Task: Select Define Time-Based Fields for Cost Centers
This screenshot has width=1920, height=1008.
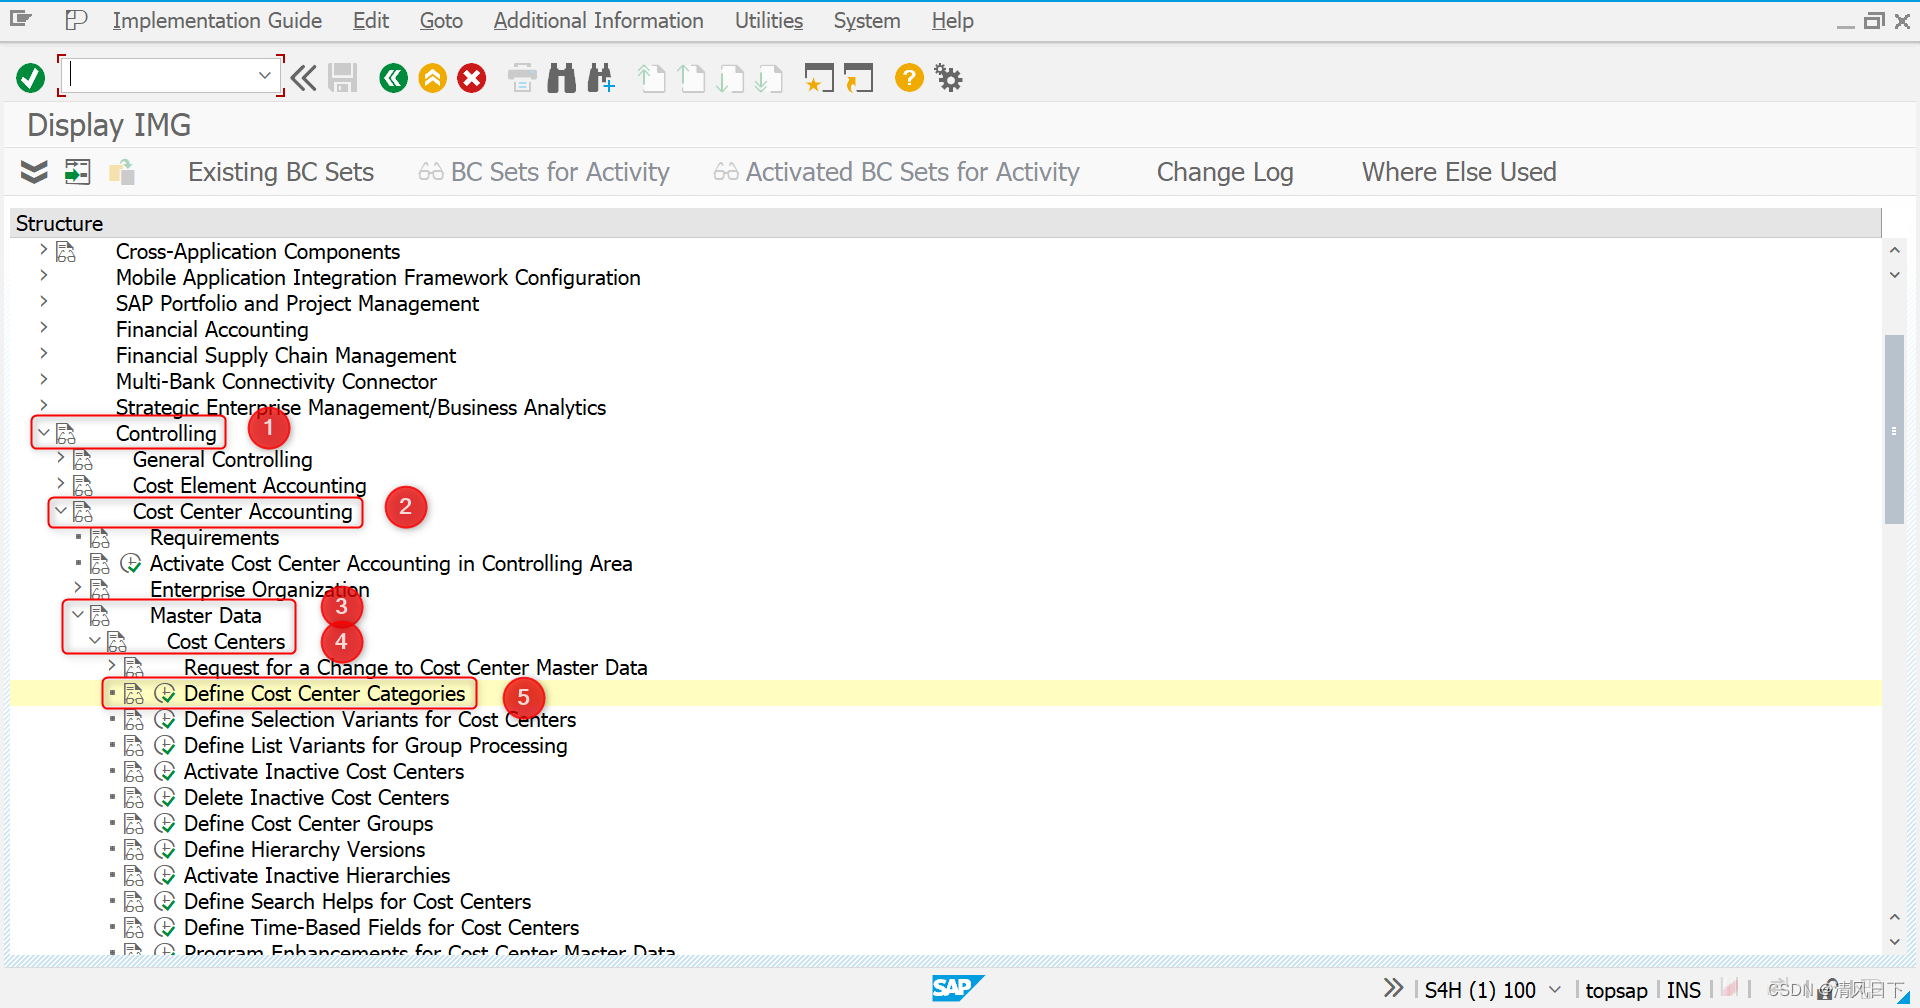Action: click(x=381, y=927)
